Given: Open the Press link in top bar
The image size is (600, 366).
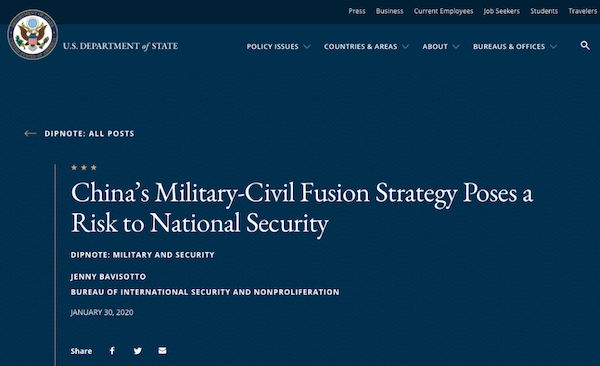Looking at the screenshot, I should point(357,11).
